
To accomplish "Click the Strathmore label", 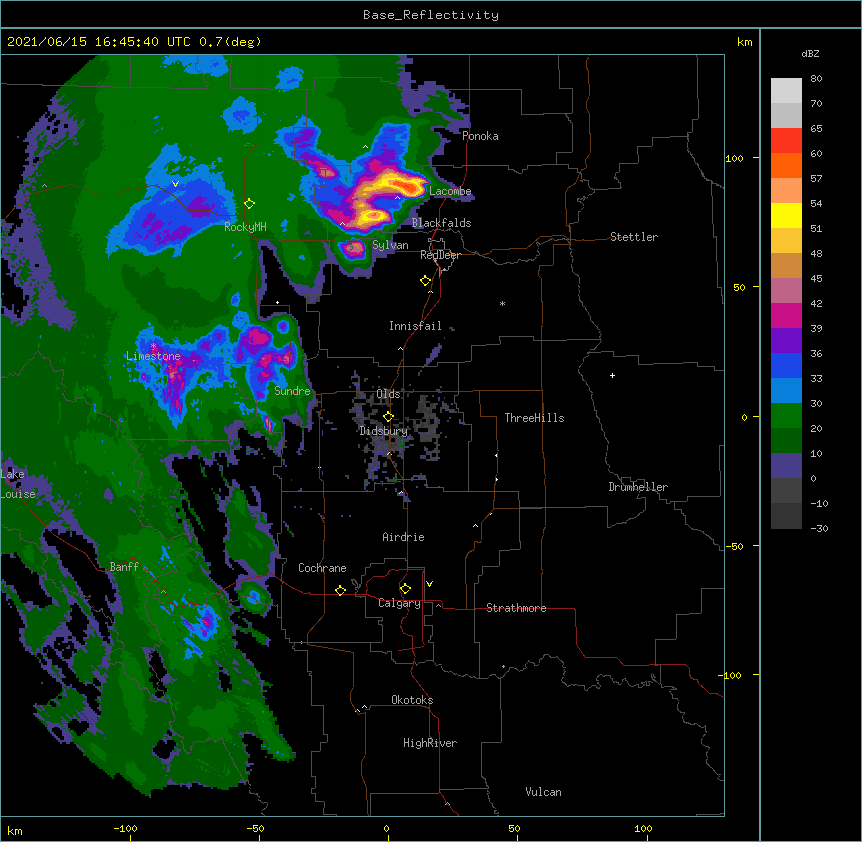I will (x=516, y=608).
